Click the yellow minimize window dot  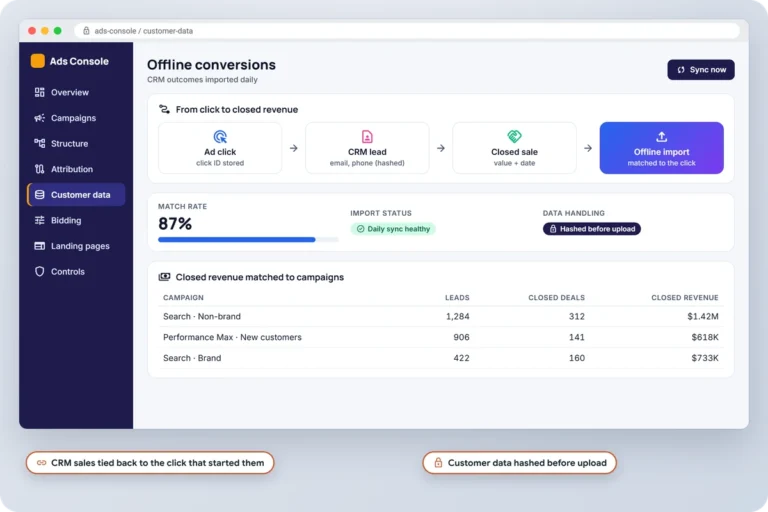tap(45, 31)
